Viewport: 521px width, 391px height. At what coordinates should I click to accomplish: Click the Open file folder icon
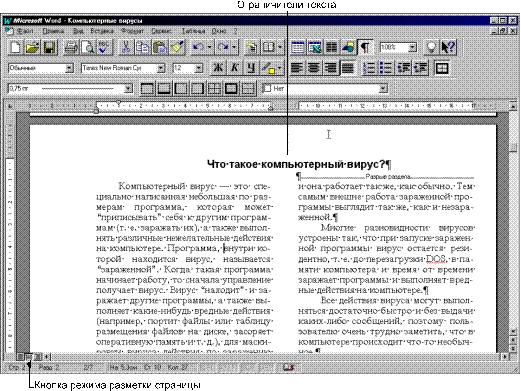(x=32, y=47)
